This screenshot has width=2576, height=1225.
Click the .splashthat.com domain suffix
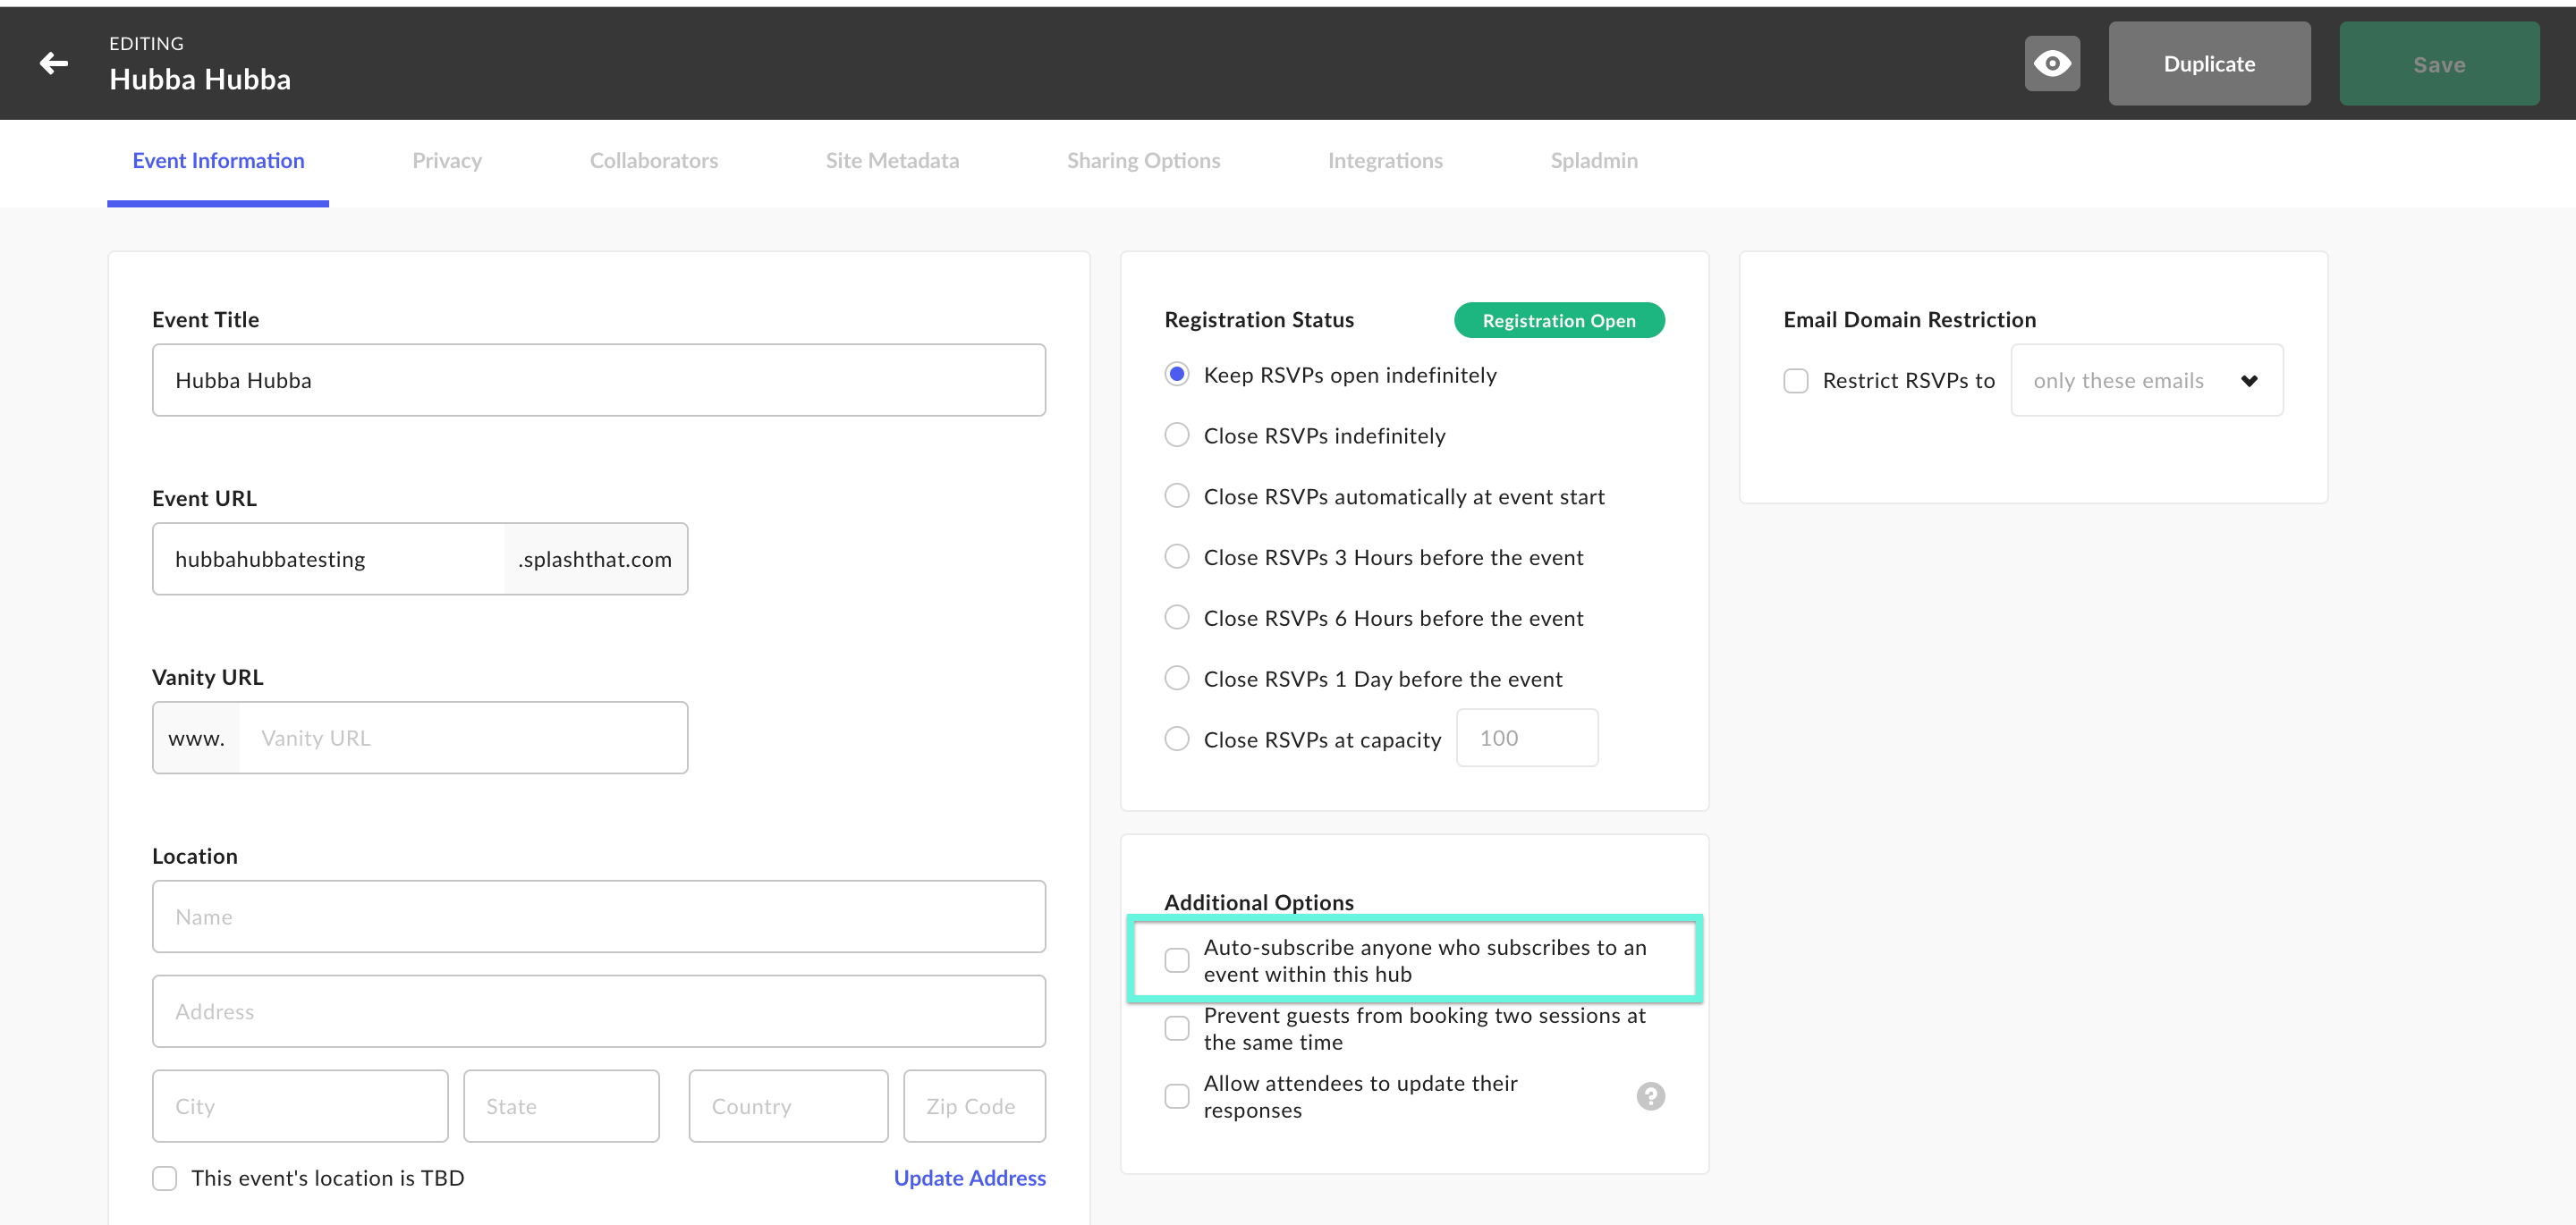click(x=595, y=559)
